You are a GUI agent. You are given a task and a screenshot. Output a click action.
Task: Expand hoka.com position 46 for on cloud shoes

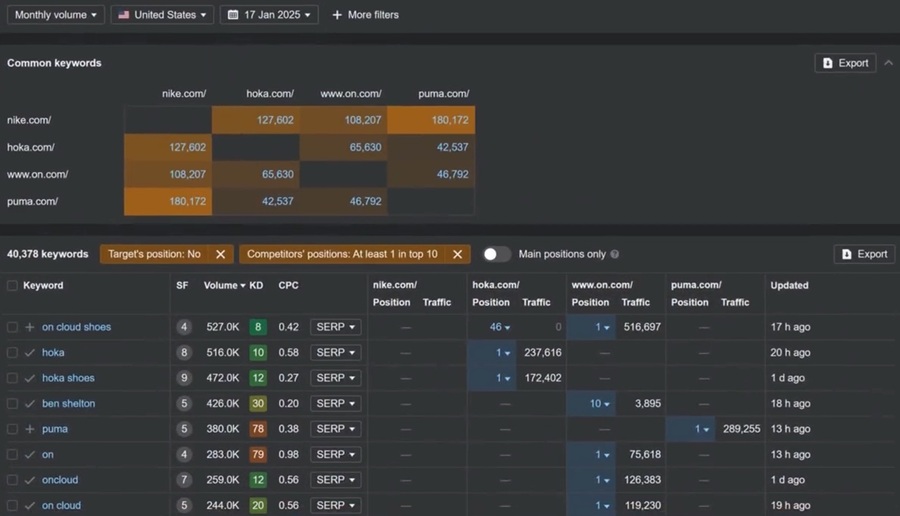click(x=499, y=327)
